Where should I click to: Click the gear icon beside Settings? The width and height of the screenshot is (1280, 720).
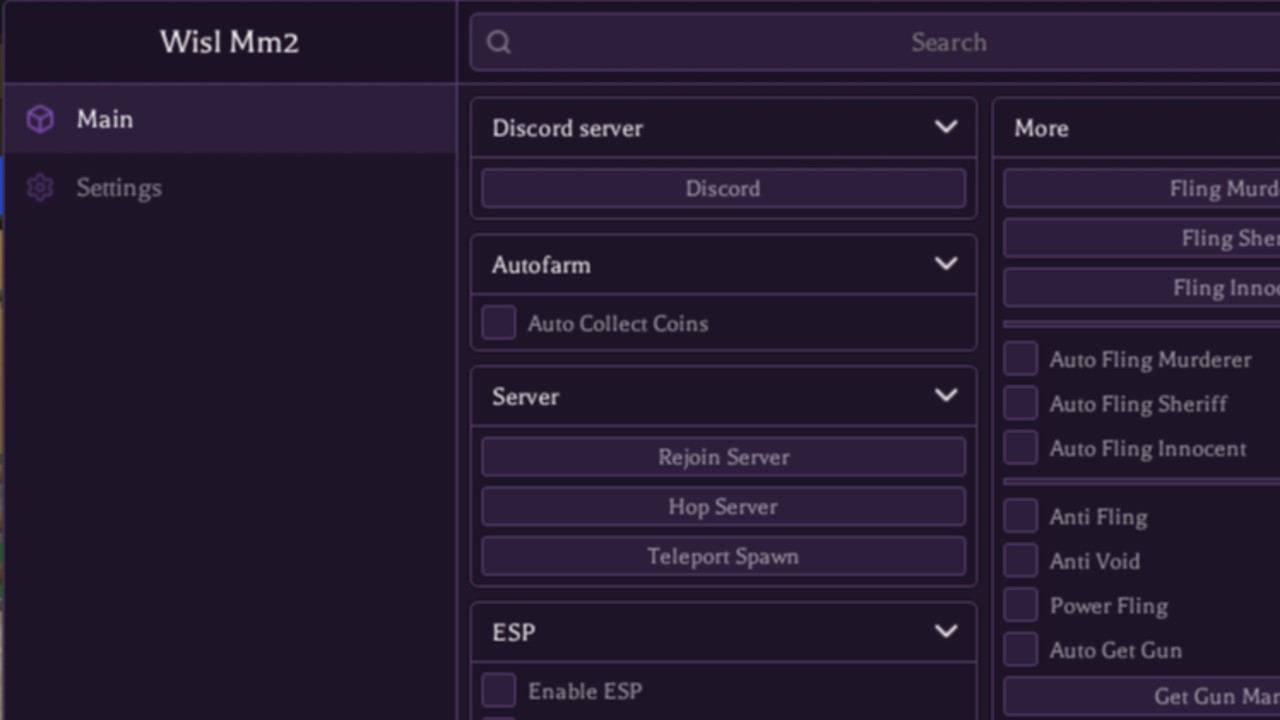coord(40,188)
